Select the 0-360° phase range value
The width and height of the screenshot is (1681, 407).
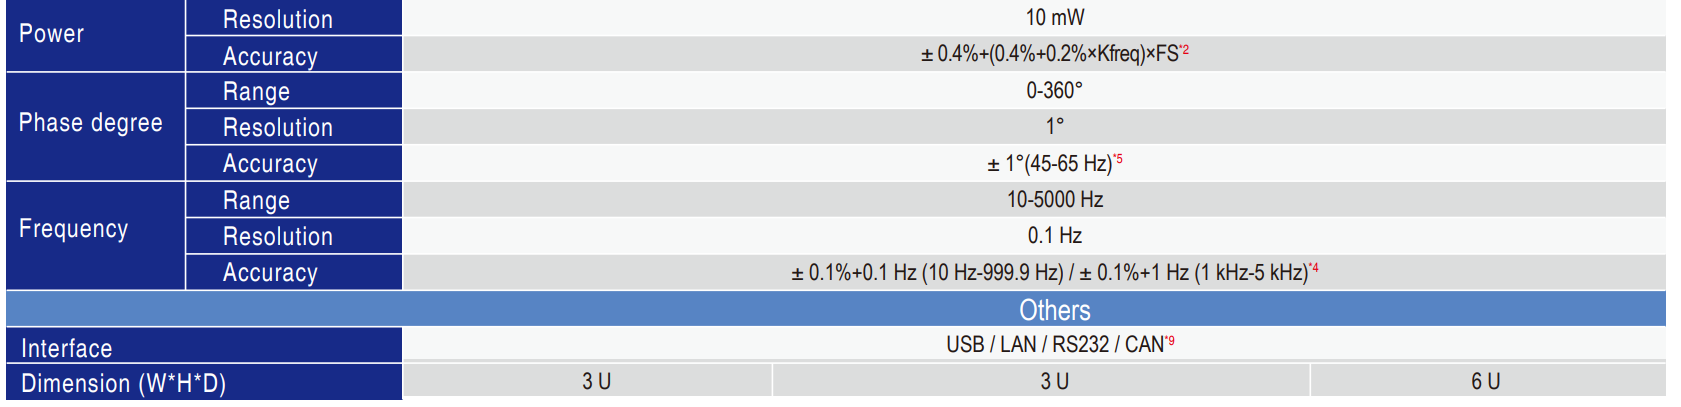click(x=1054, y=91)
